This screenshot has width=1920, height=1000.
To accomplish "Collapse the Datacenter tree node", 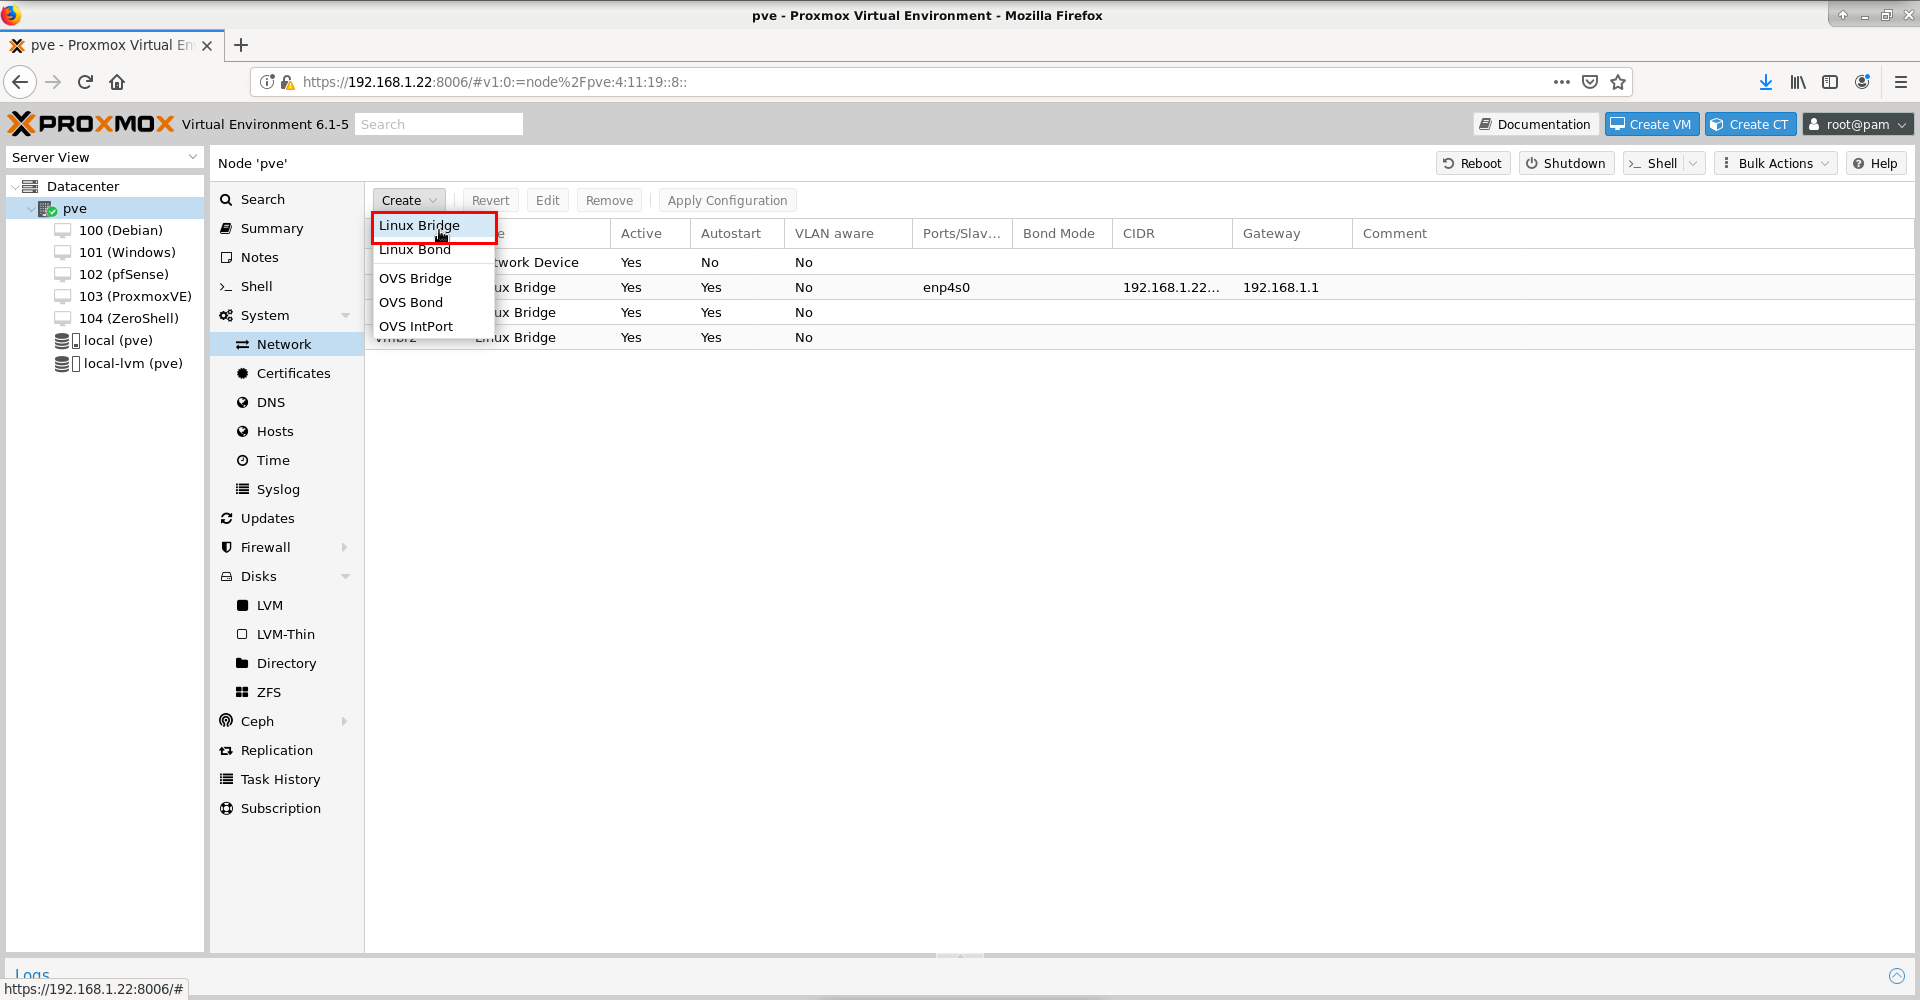I will click(x=14, y=187).
